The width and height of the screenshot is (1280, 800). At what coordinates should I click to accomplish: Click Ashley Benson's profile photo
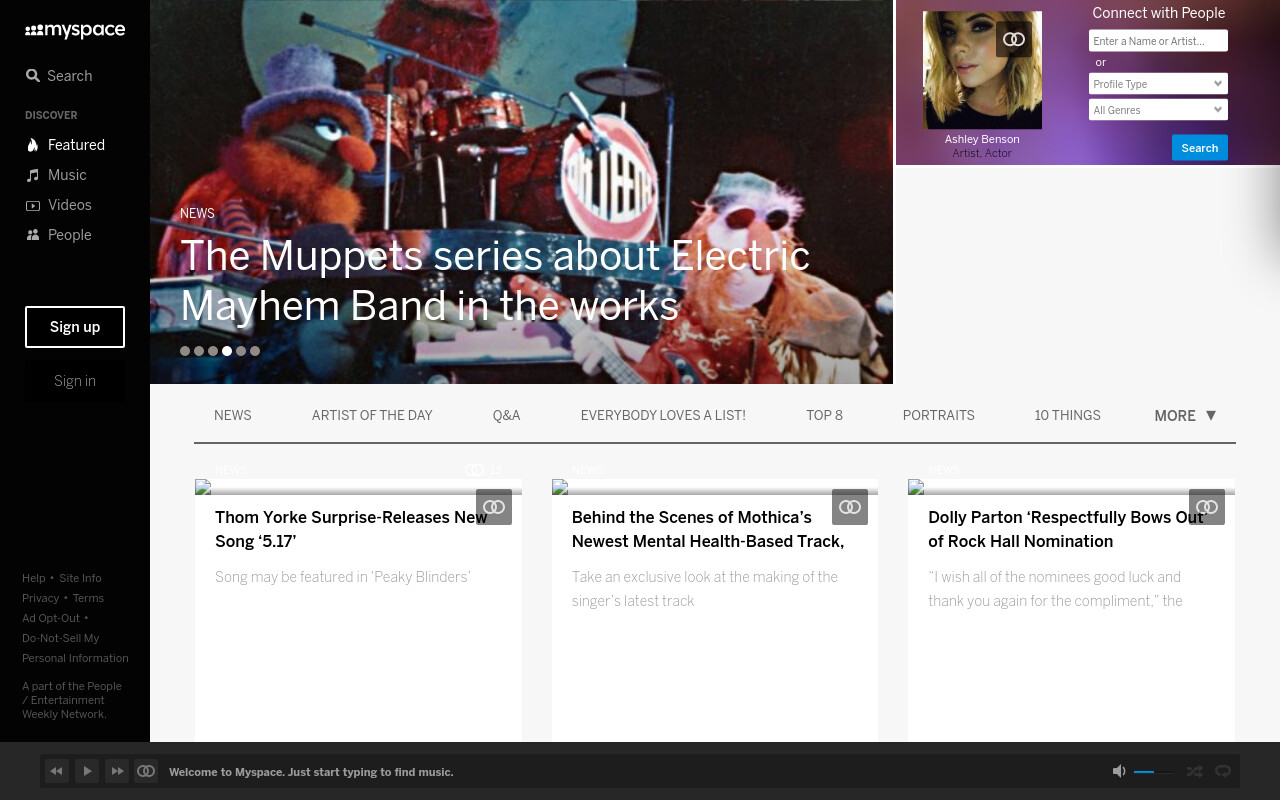point(982,70)
